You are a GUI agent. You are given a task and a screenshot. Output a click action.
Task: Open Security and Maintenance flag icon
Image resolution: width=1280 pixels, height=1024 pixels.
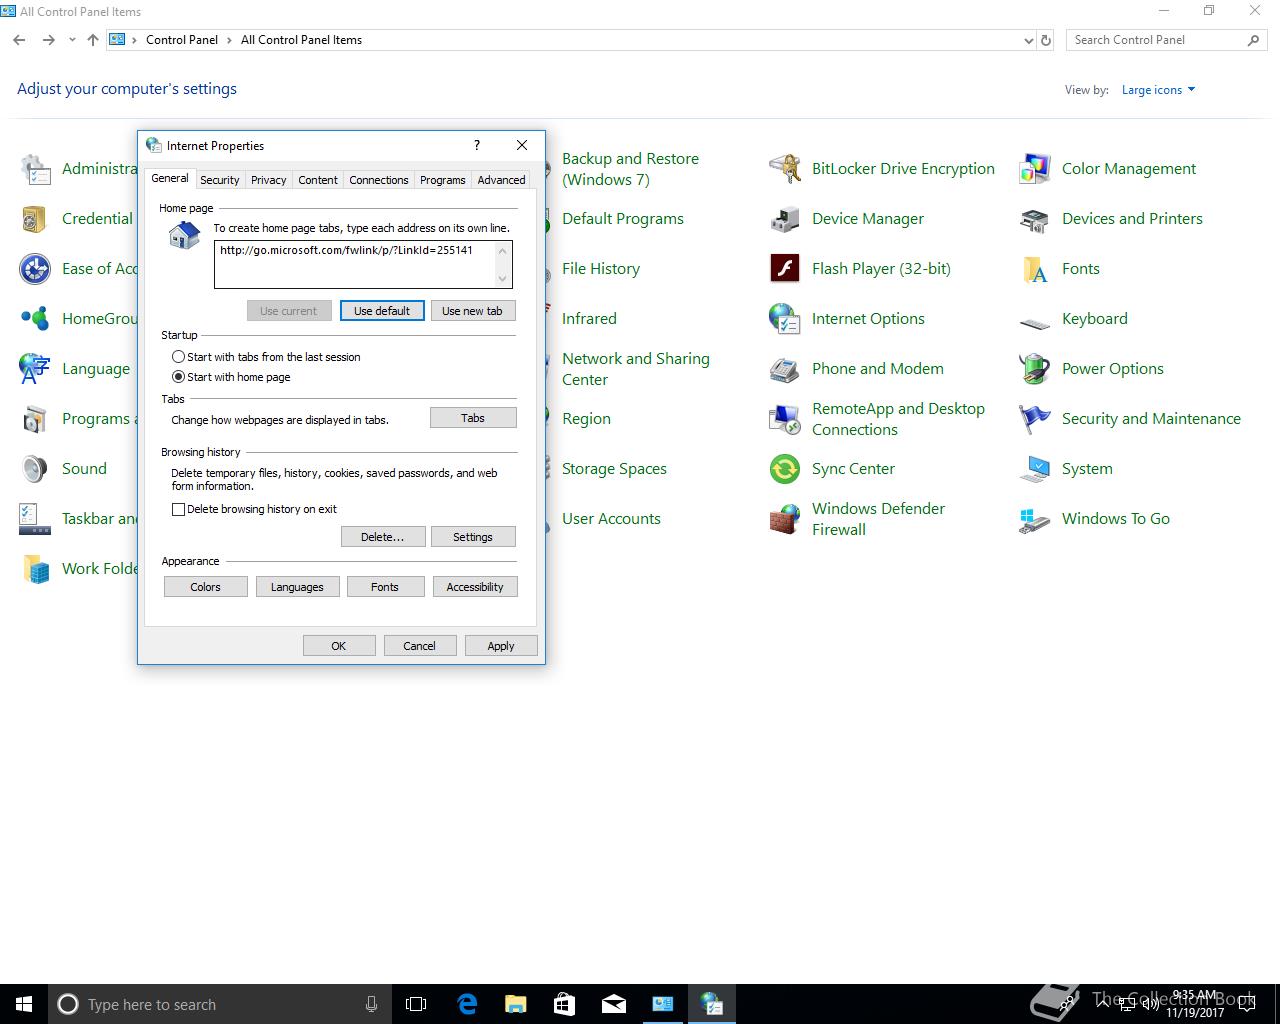click(1035, 419)
